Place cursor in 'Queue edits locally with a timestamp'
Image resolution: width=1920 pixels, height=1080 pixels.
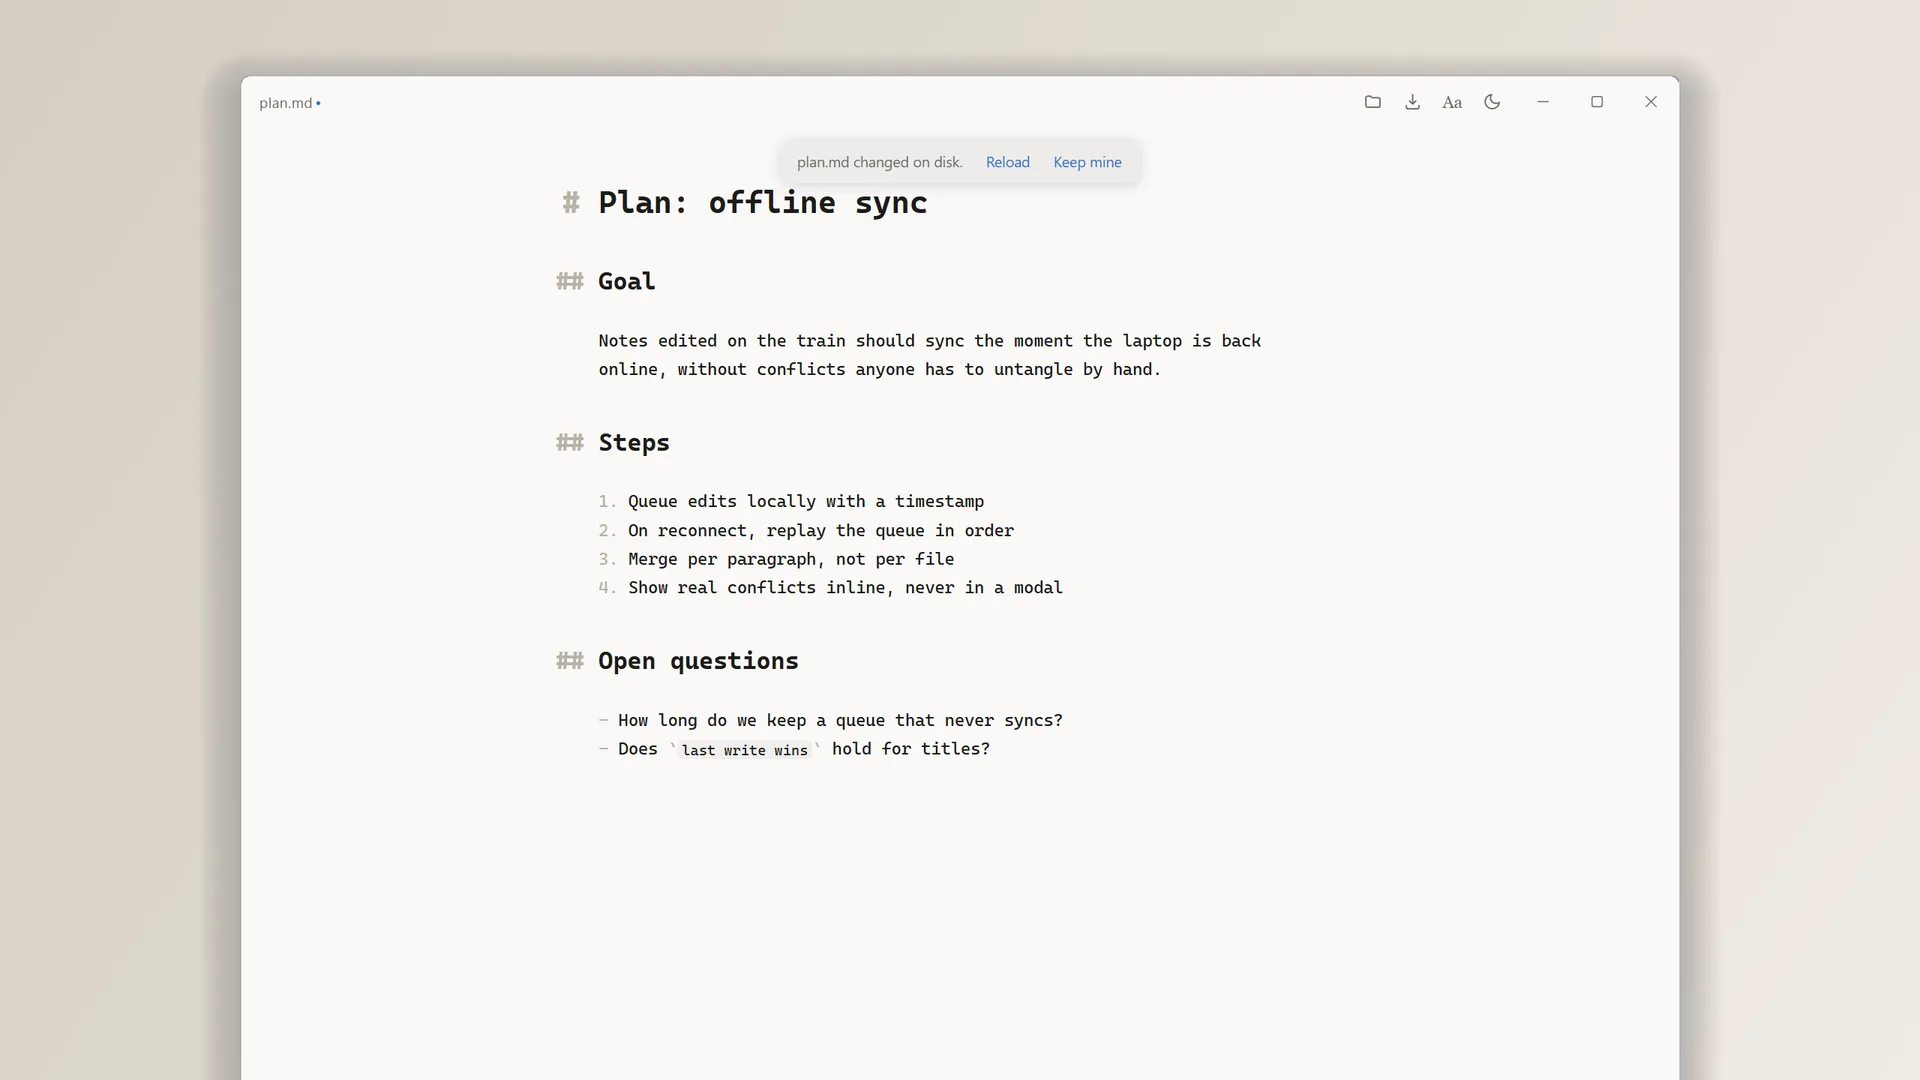coord(806,502)
